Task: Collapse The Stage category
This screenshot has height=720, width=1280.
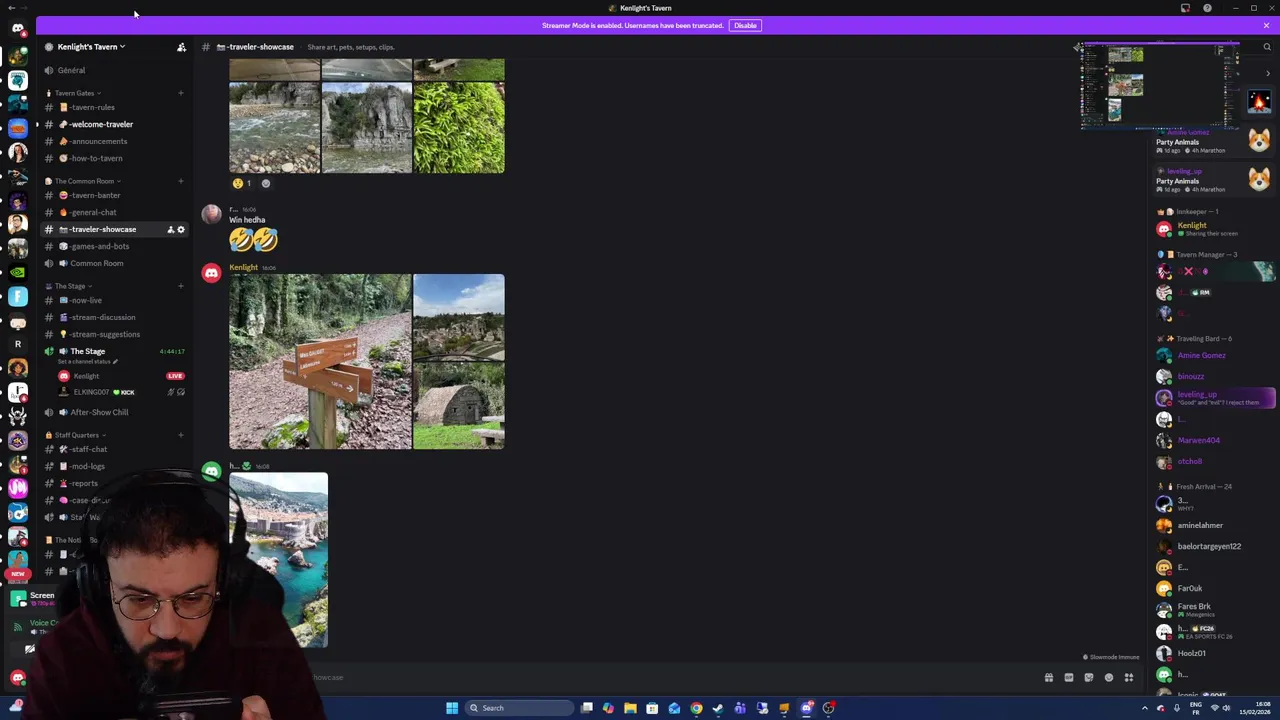Action: pyautogui.click(x=69, y=286)
